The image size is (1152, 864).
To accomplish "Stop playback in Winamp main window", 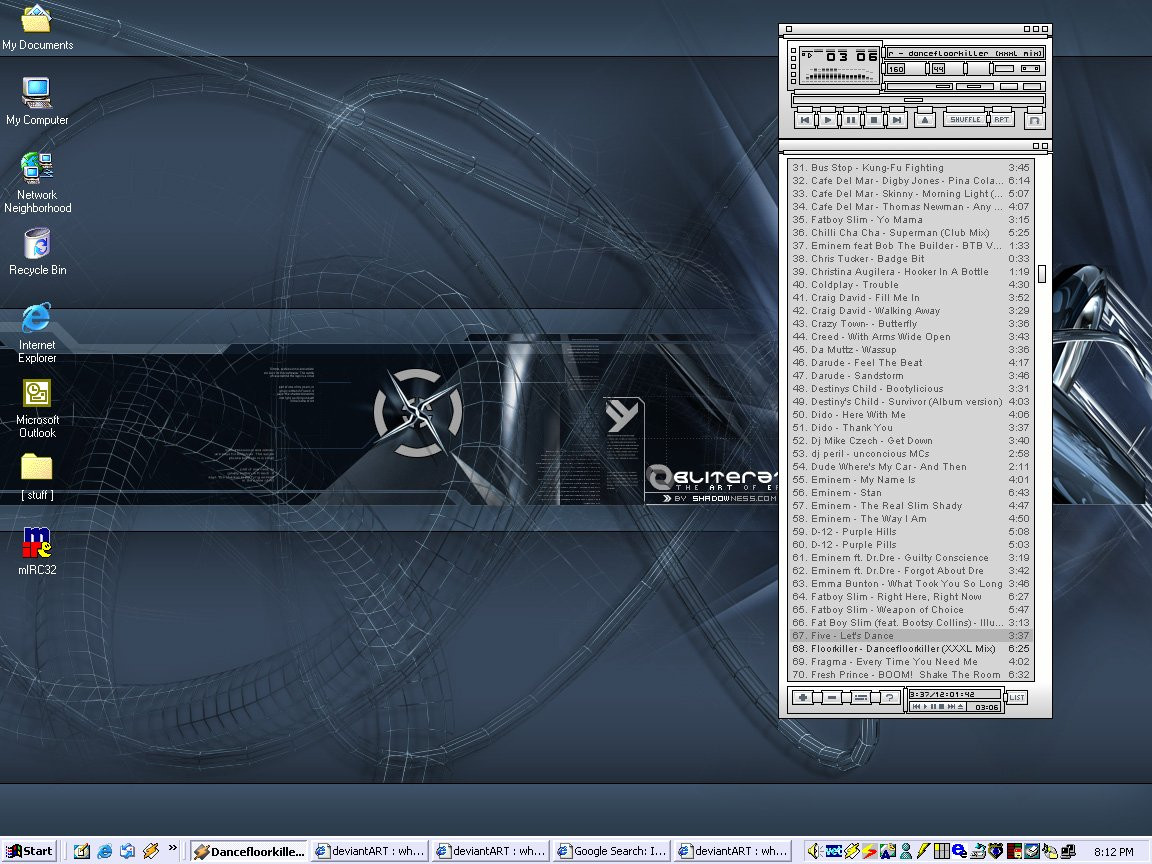I will click(874, 120).
